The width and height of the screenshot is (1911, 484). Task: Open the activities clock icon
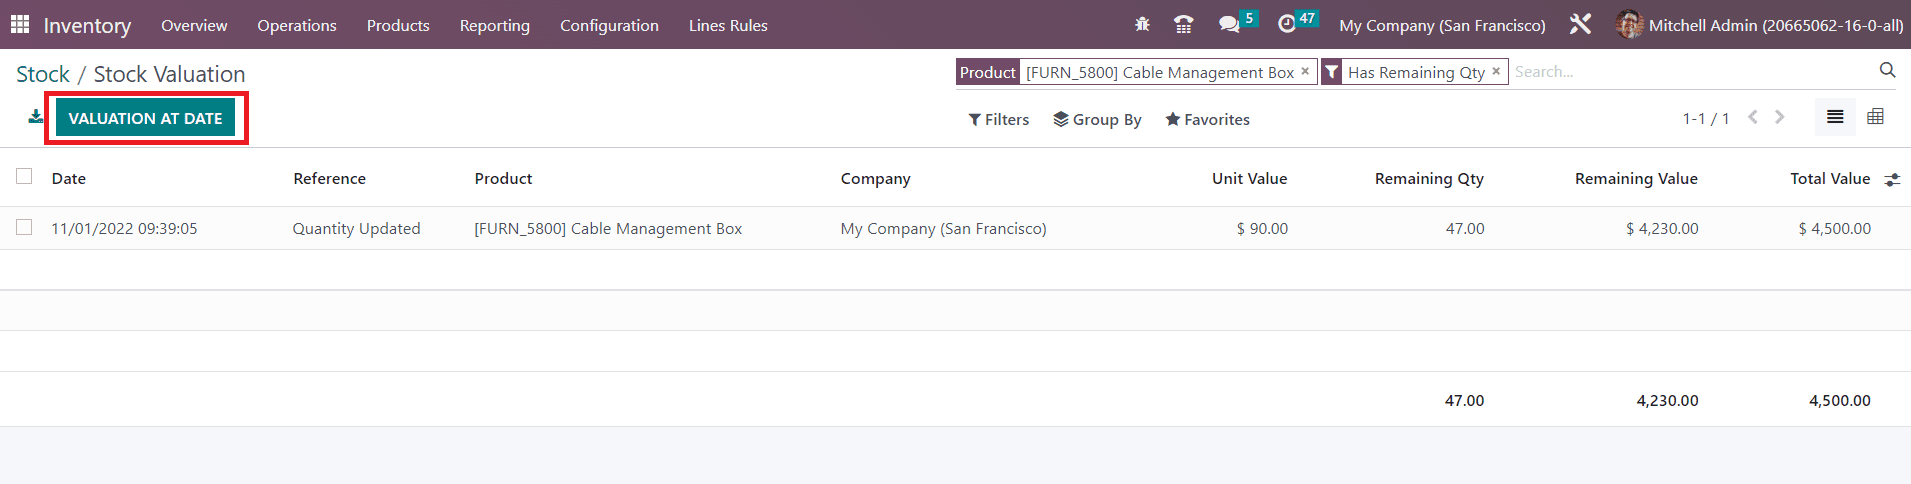(1287, 25)
